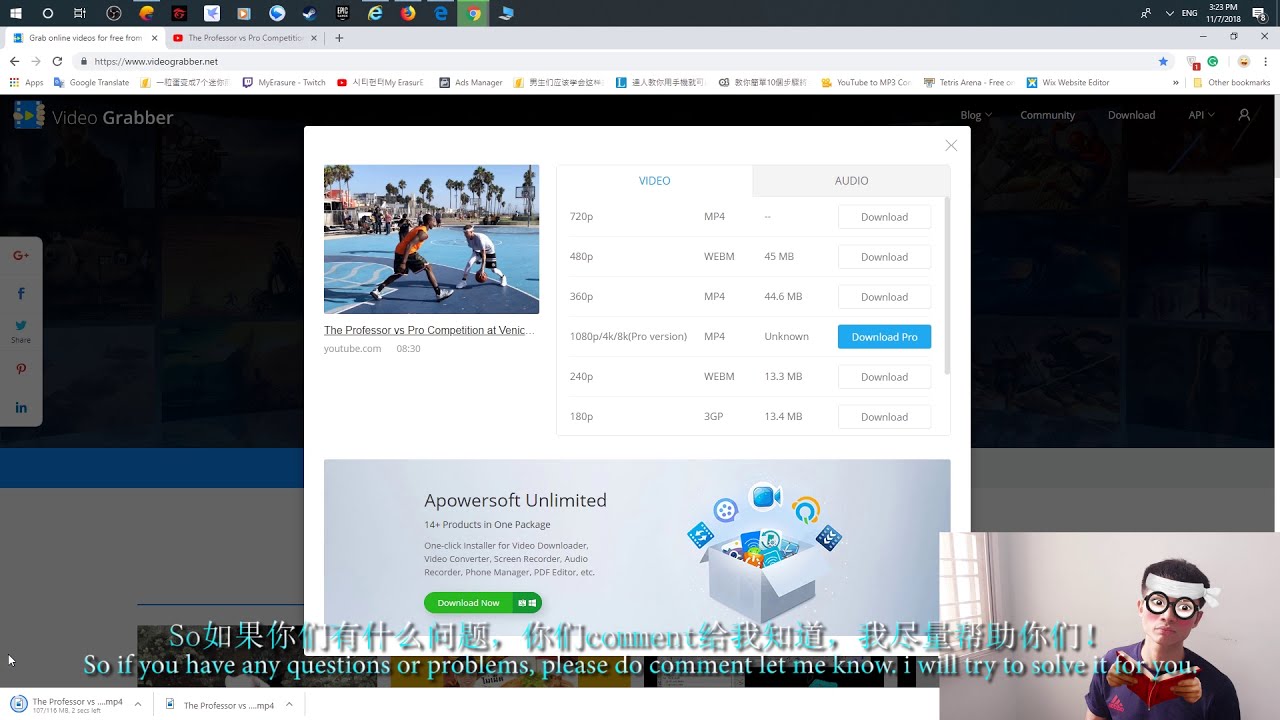Click the basketball video thumbnail

click(x=431, y=239)
